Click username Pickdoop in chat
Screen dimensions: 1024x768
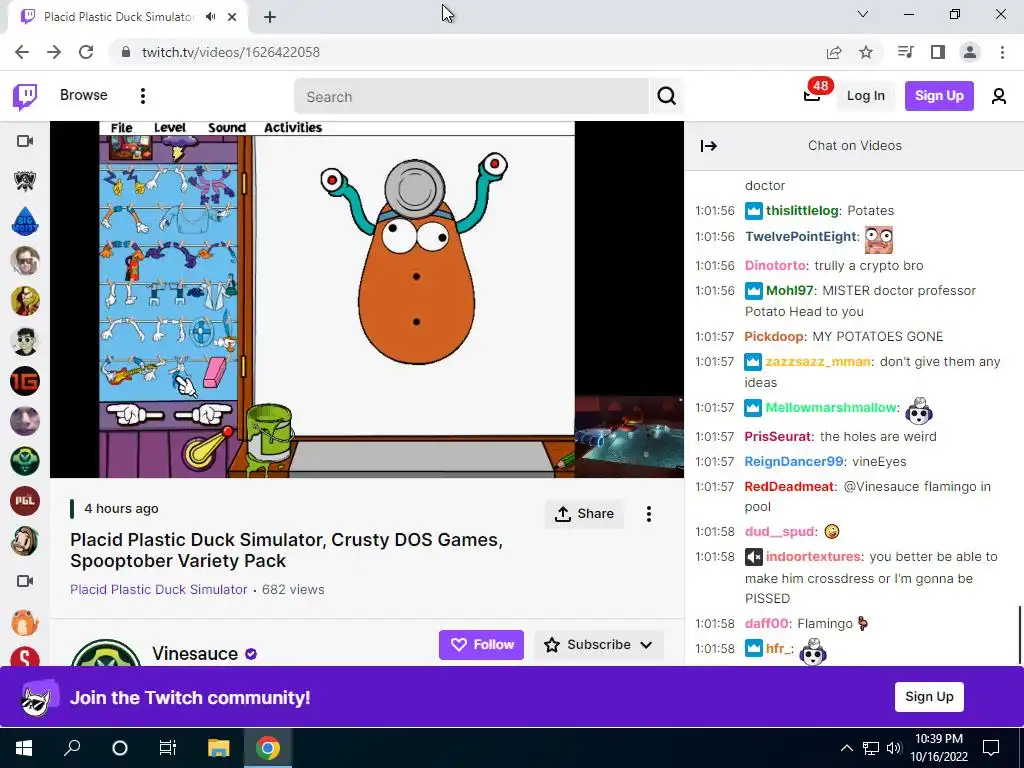(774, 337)
